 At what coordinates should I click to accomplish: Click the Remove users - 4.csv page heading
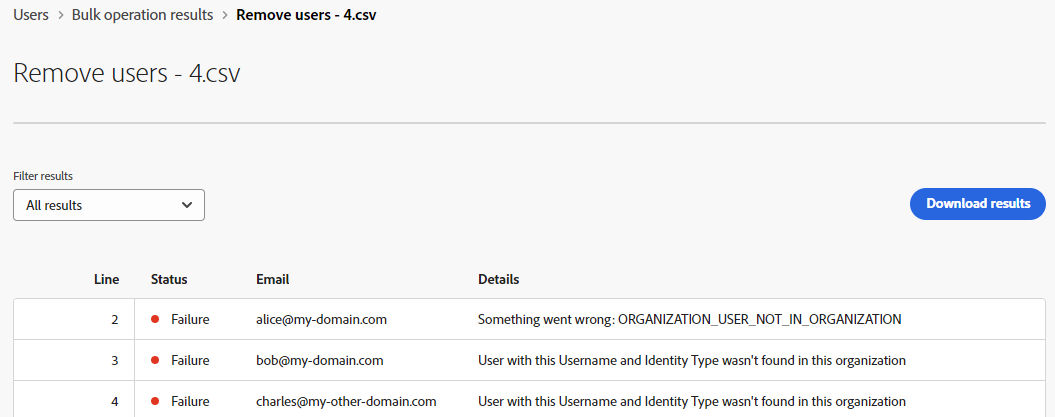[126, 73]
